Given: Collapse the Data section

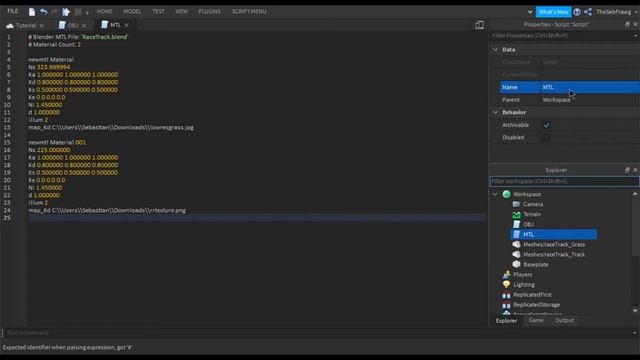Looking at the screenshot, I should (x=495, y=49).
